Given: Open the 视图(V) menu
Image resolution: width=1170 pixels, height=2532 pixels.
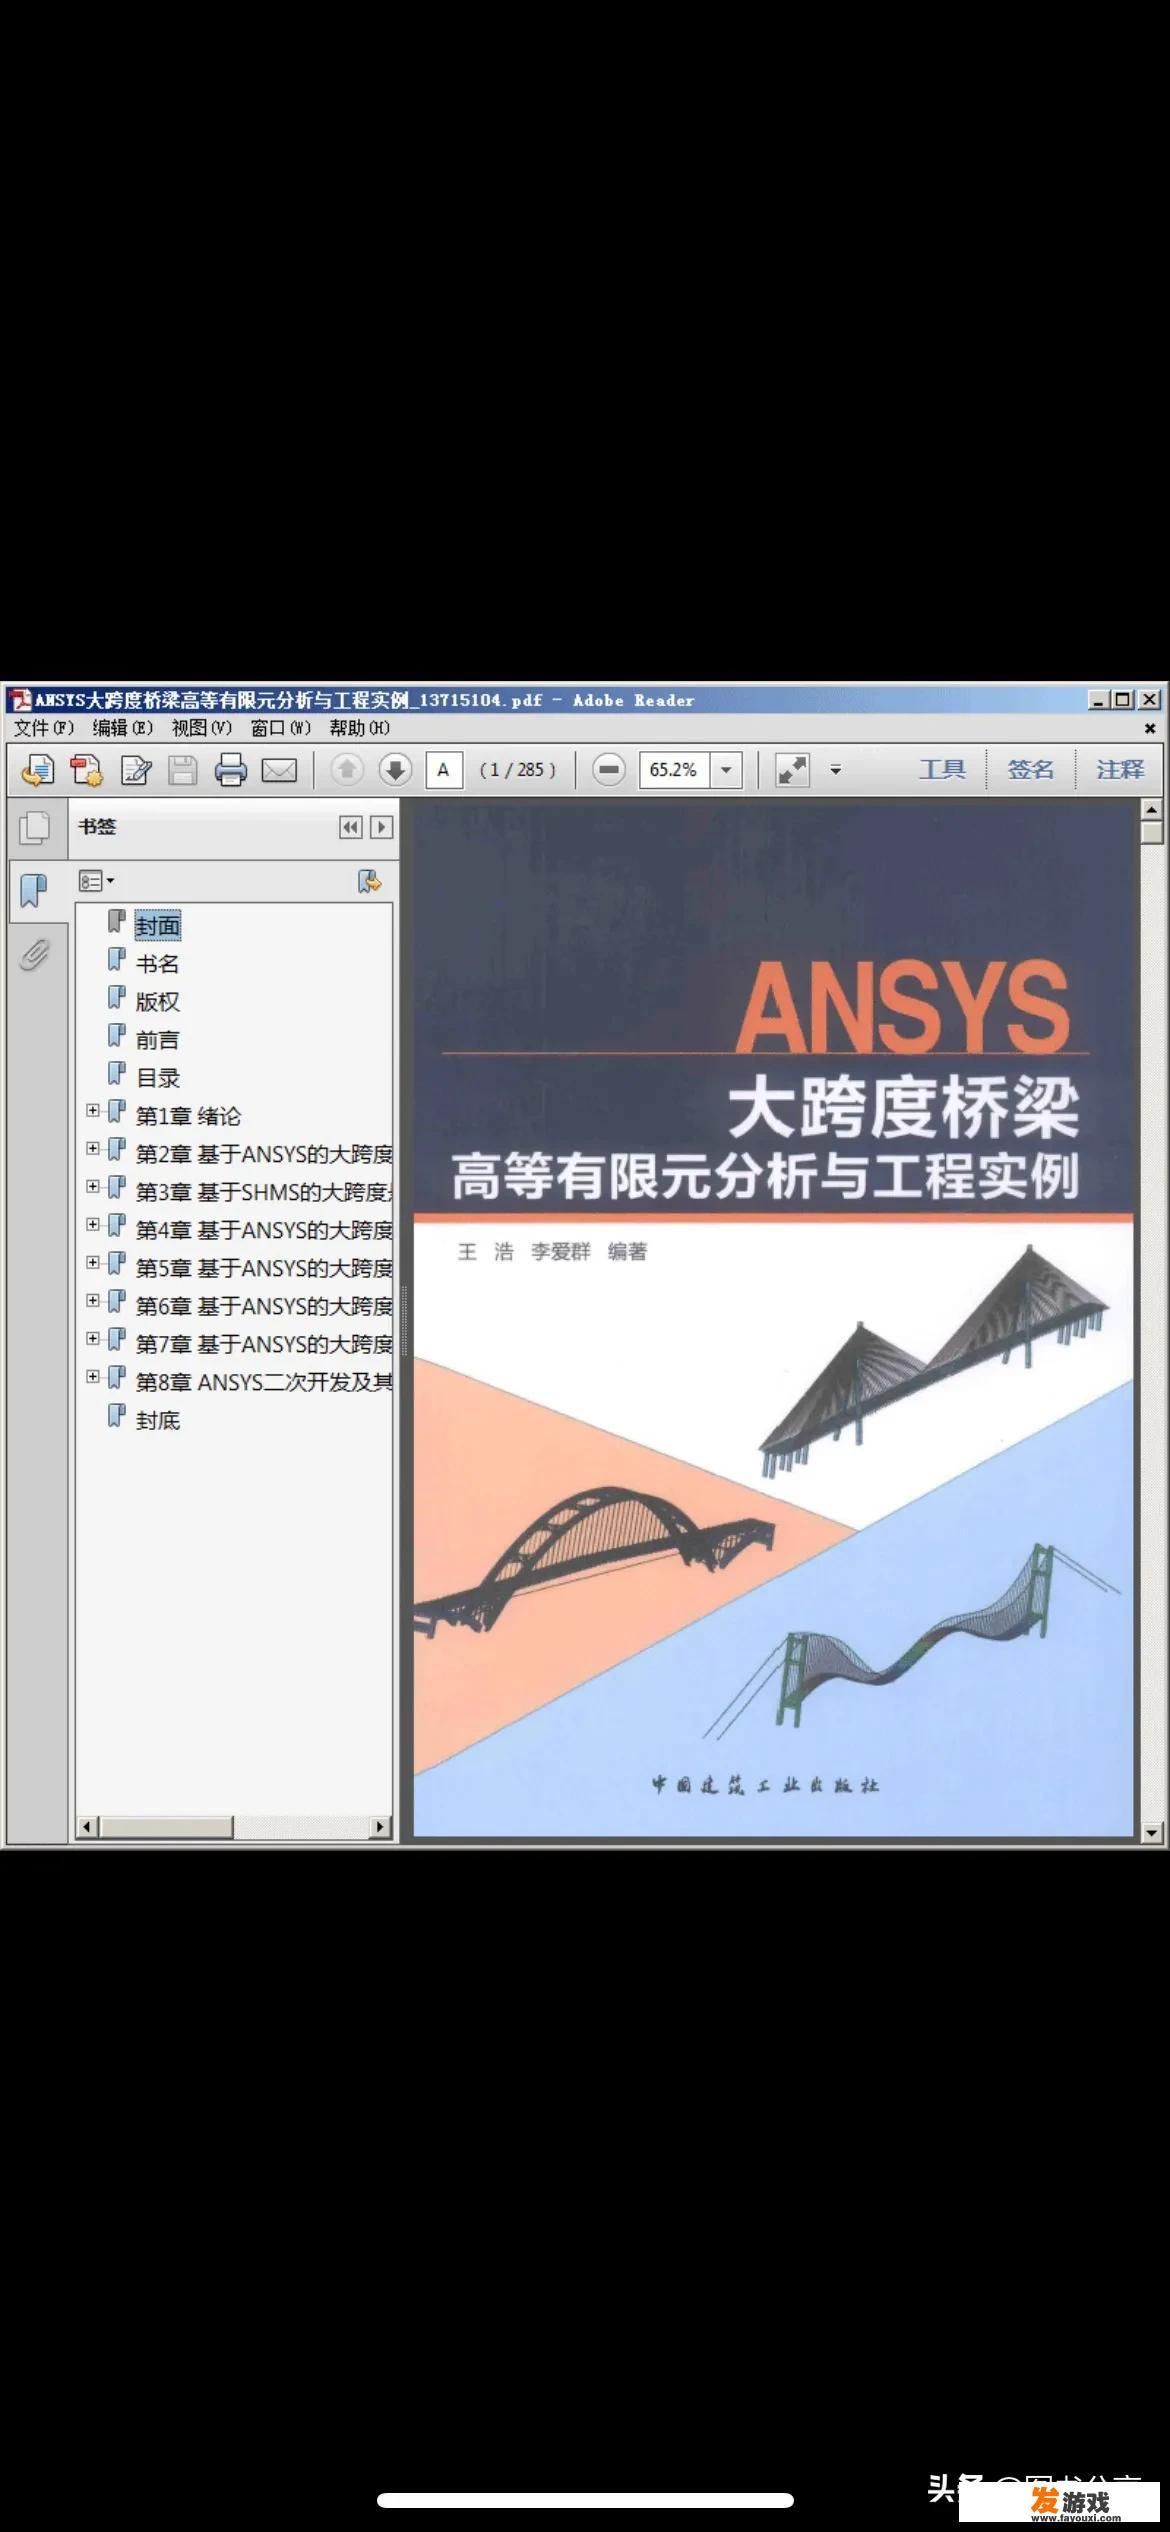Looking at the screenshot, I should [x=201, y=728].
